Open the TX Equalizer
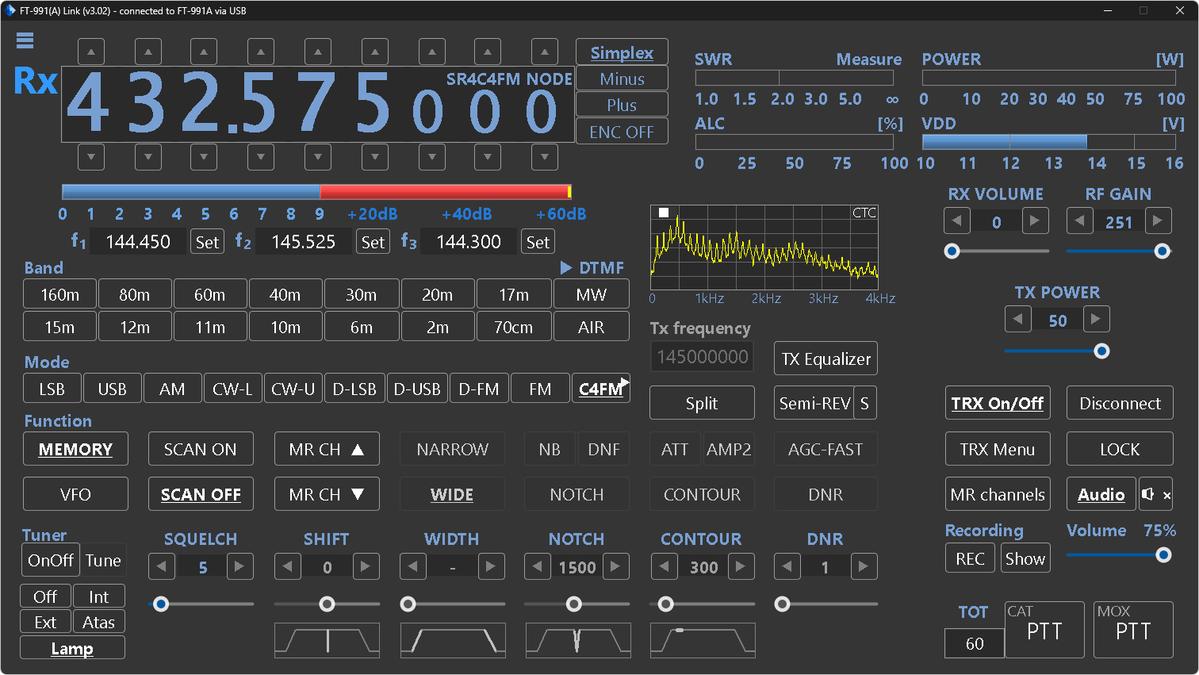 (825, 359)
